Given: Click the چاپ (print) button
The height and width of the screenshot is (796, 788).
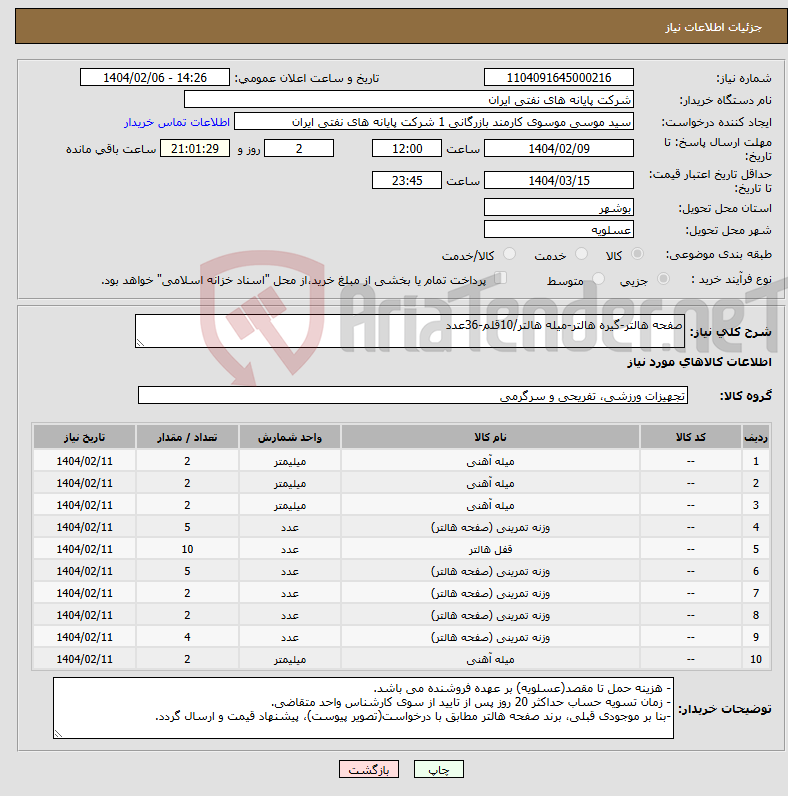Looking at the screenshot, I should point(439,769).
